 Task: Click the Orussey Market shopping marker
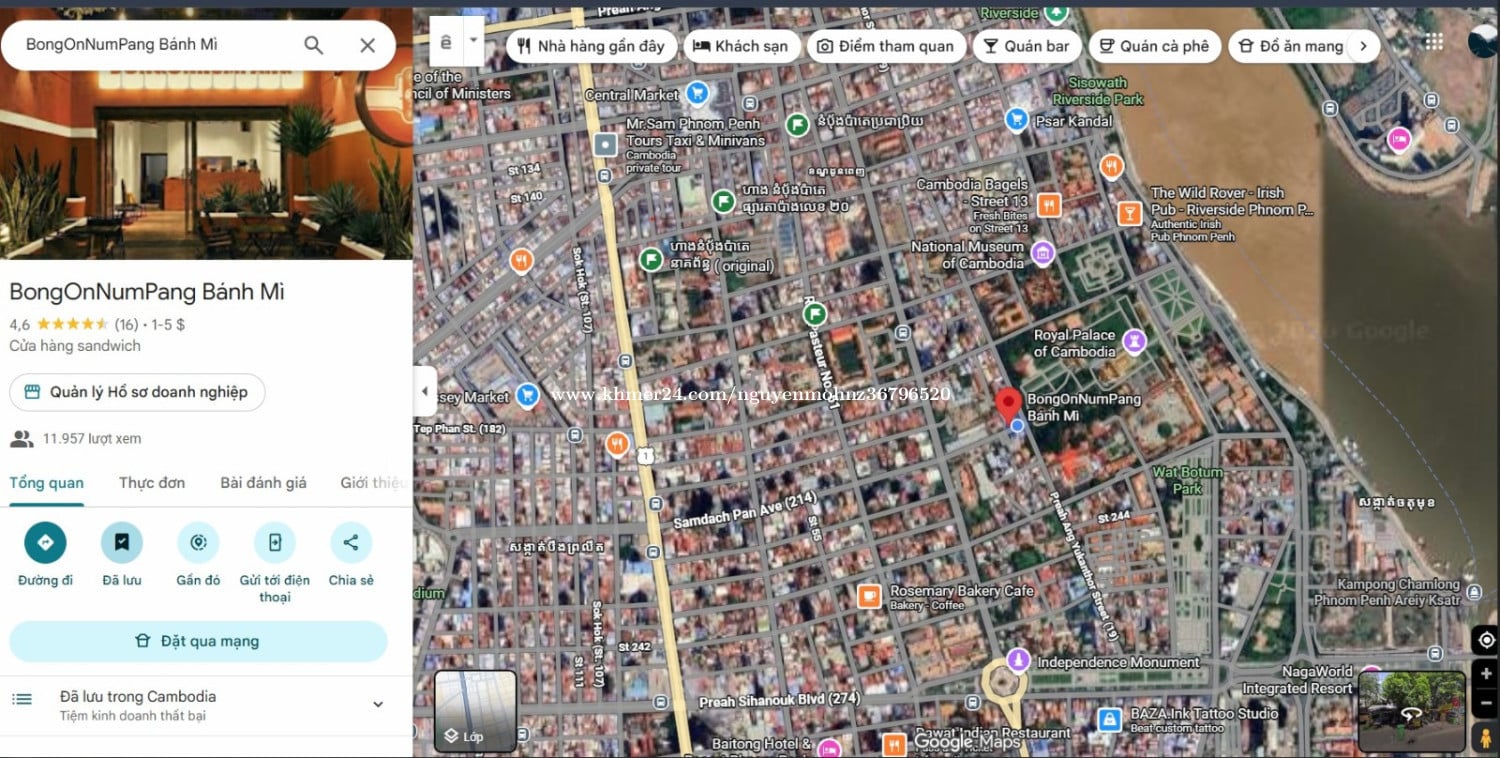(x=528, y=396)
